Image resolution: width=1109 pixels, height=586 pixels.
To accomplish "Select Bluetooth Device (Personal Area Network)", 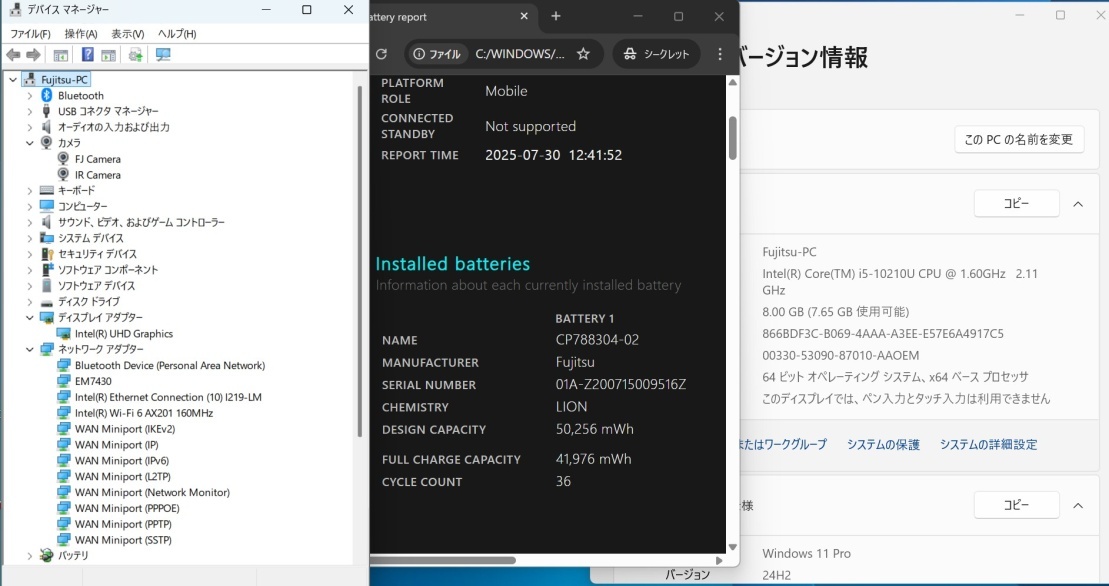I will point(170,365).
